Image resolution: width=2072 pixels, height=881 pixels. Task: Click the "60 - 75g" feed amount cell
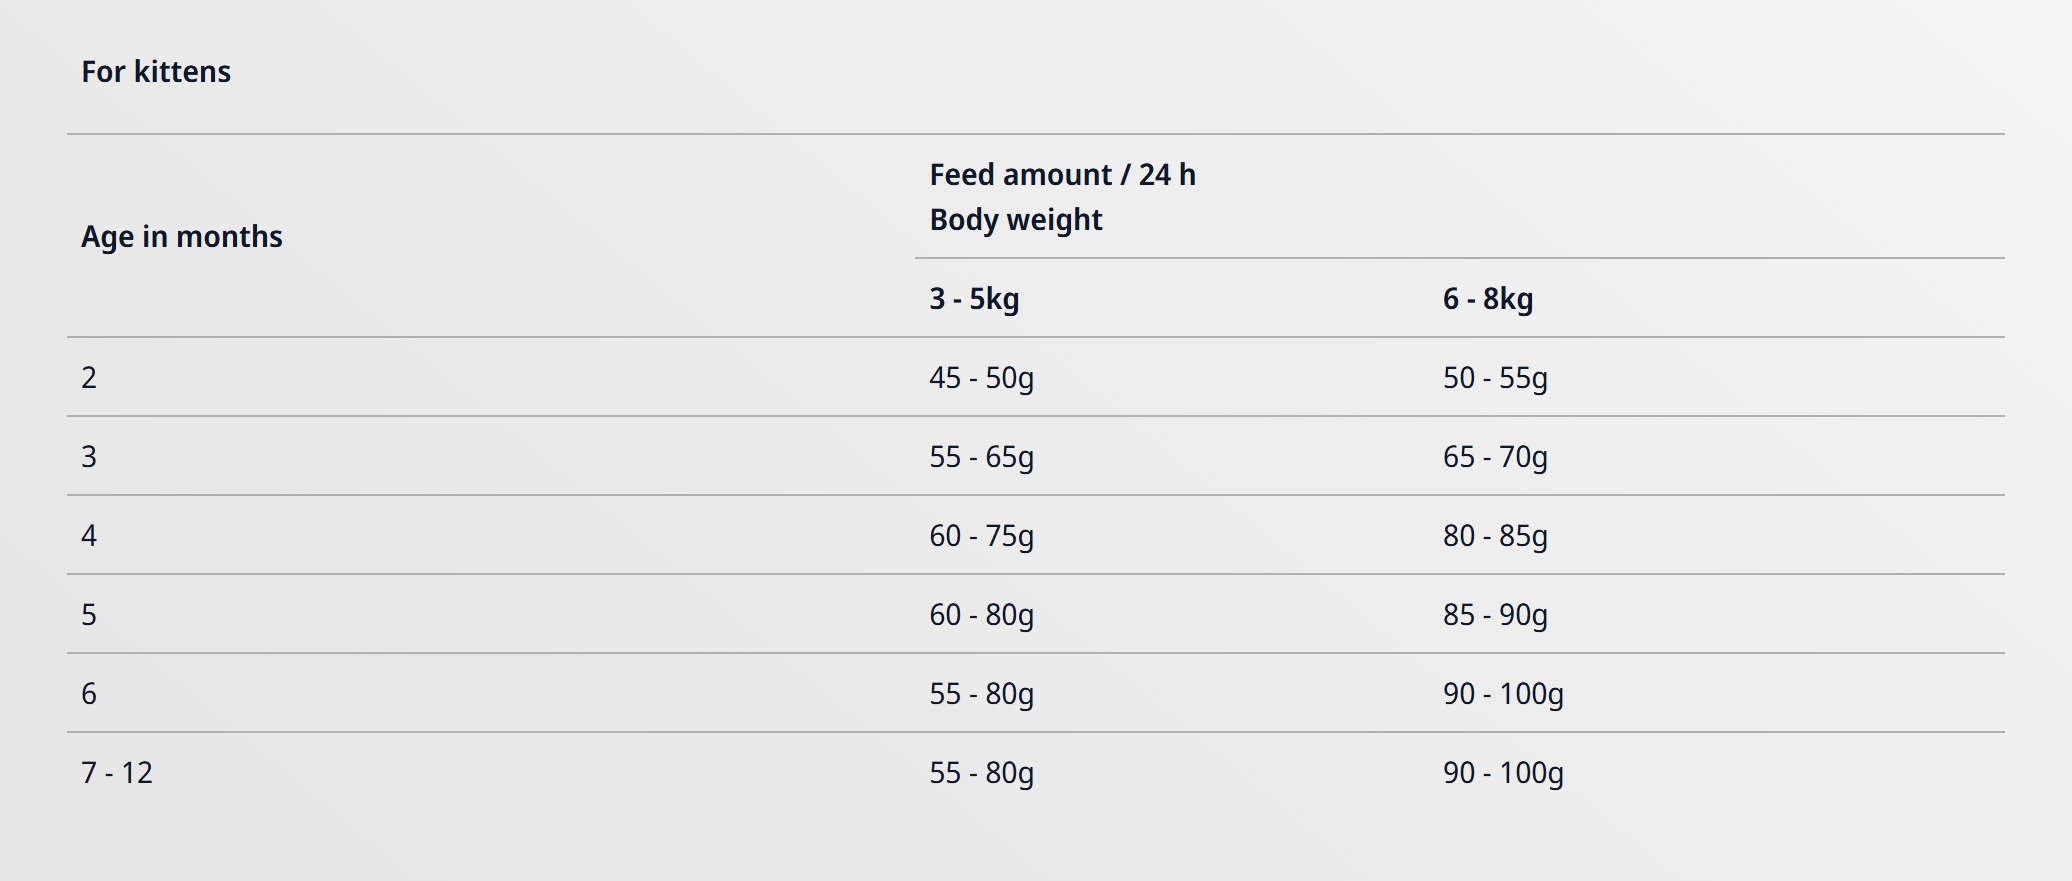(981, 536)
